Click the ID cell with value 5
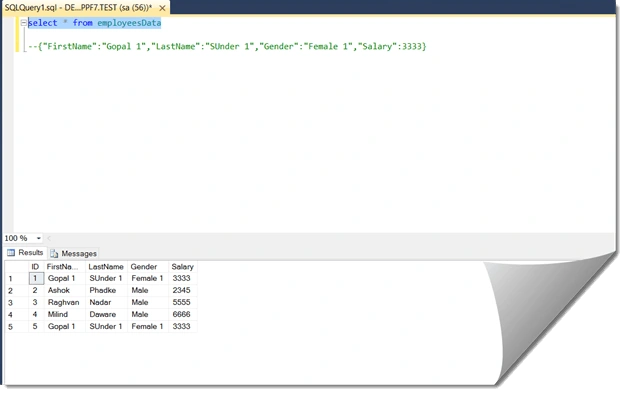The height and width of the screenshot is (393, 624). click(x=36, y=327)
